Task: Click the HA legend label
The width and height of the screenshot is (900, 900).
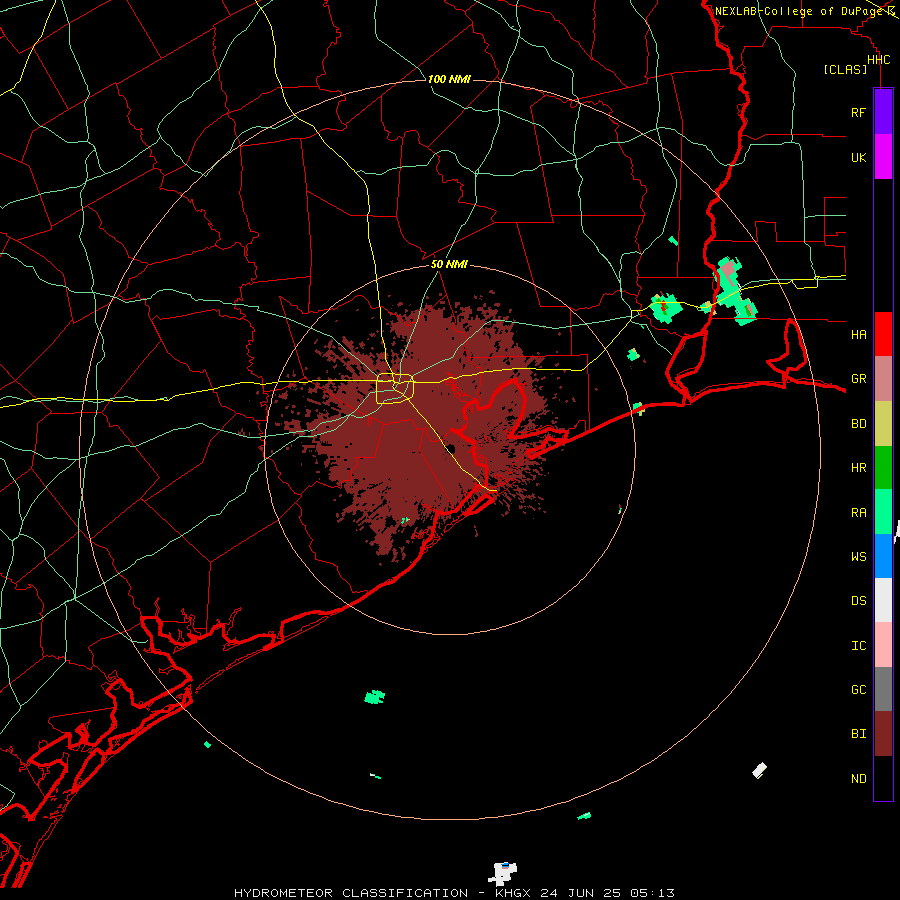Action: coord(859,334)
